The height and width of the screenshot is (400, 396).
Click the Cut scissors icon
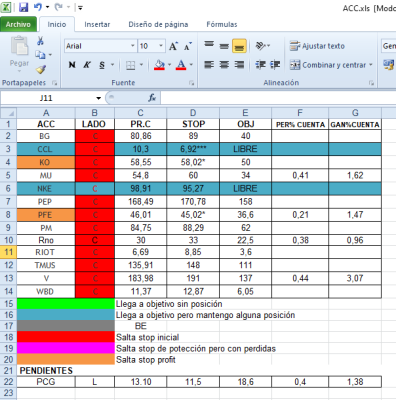40,41
